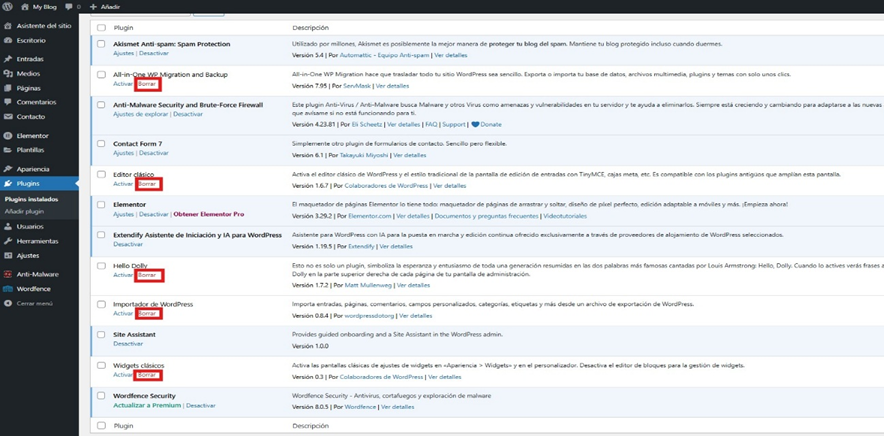Open the Entradas menu label
This screenshot has width=884, height=436.
[x=30, y=59]
